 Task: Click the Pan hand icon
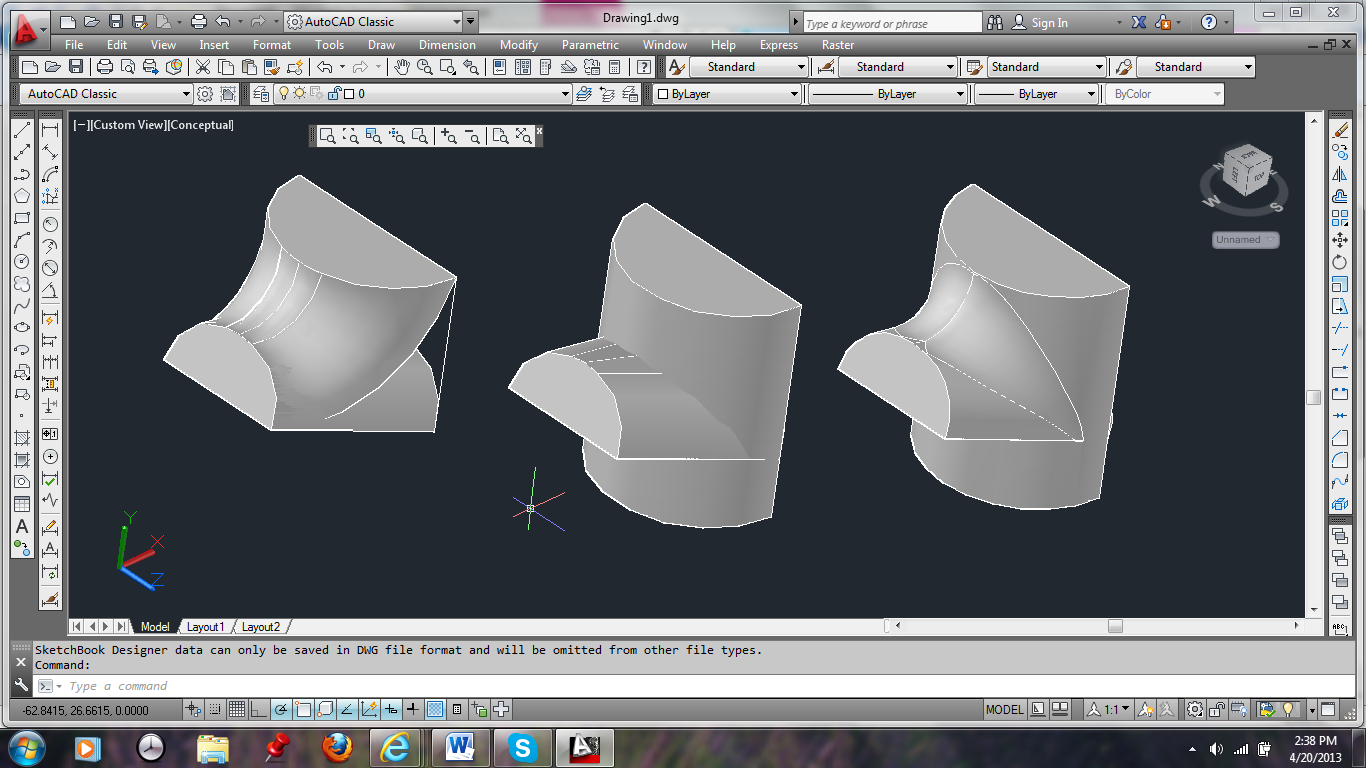[x=402, y=67]
